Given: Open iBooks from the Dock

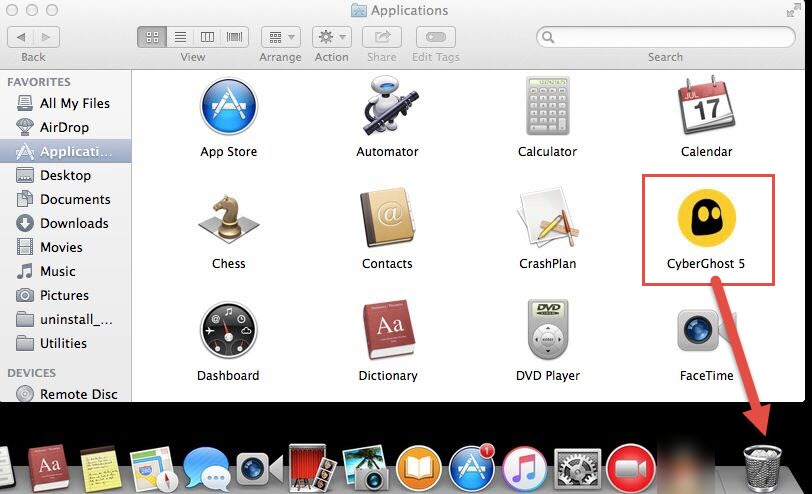Looking at the screenshot, I should coord(419,469).
